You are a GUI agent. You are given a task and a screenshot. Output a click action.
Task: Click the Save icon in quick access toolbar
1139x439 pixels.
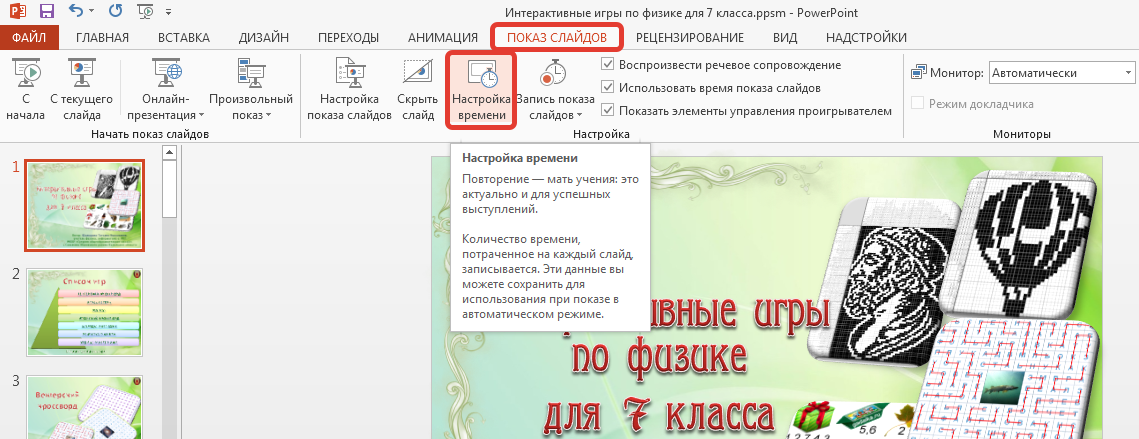pyautogui.click(x=46, y=14)
